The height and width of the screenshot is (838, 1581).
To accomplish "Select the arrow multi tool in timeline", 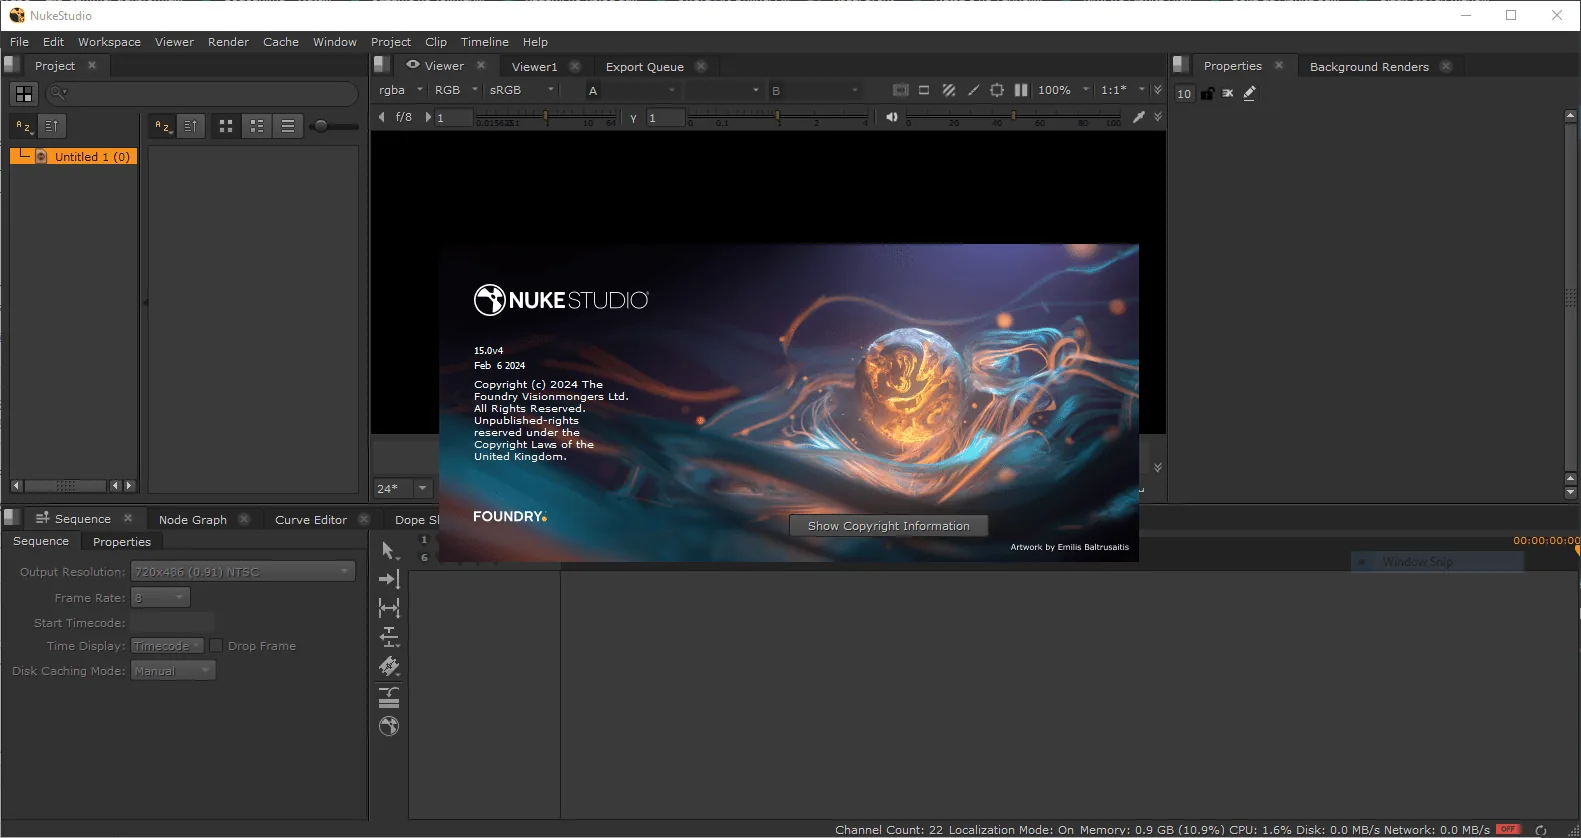I will (x=389, y=551).
